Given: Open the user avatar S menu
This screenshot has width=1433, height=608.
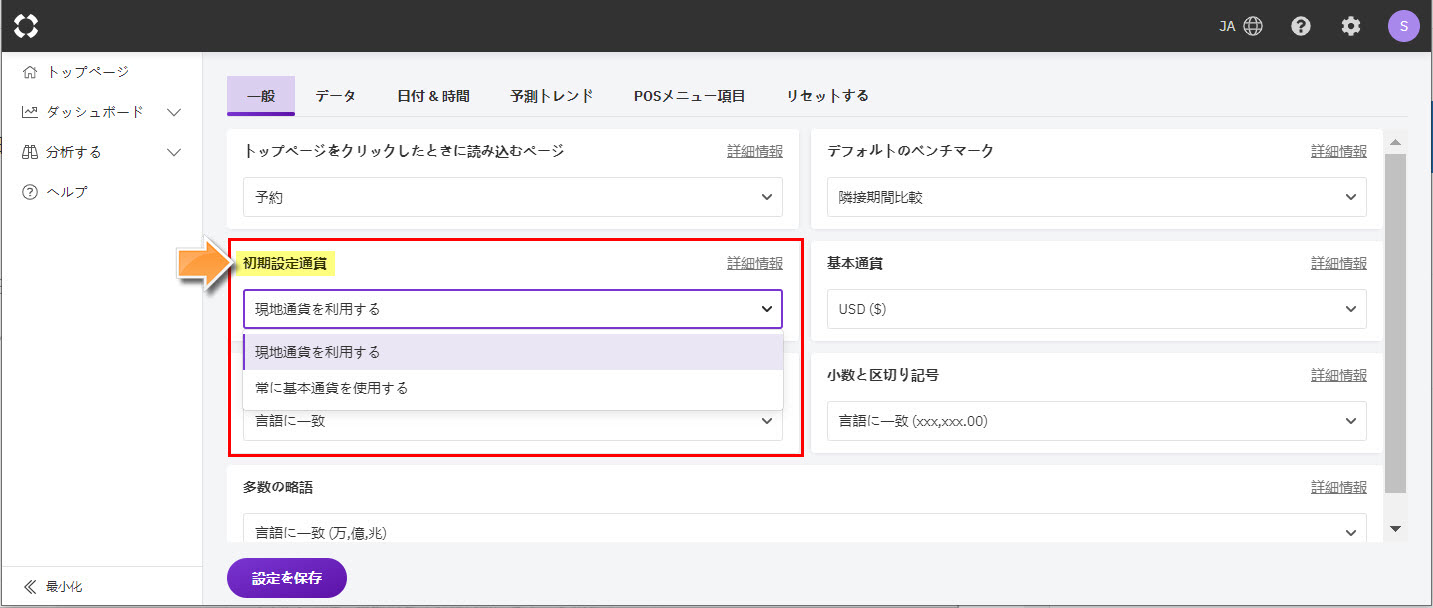Looking at the screenshot, I should point(1404,26).
